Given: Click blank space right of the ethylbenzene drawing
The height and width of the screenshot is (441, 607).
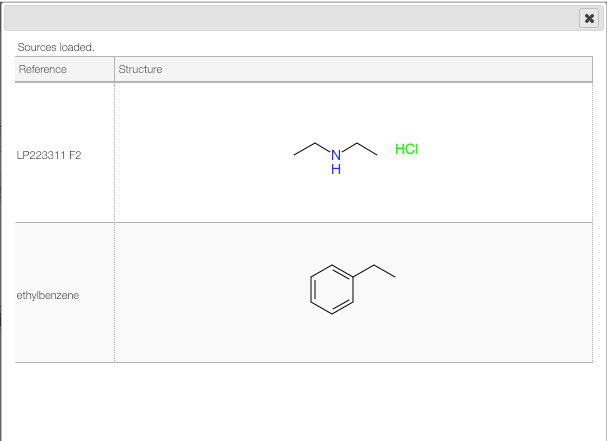Looking at the screenshot, I should click(x=494, y=292).
